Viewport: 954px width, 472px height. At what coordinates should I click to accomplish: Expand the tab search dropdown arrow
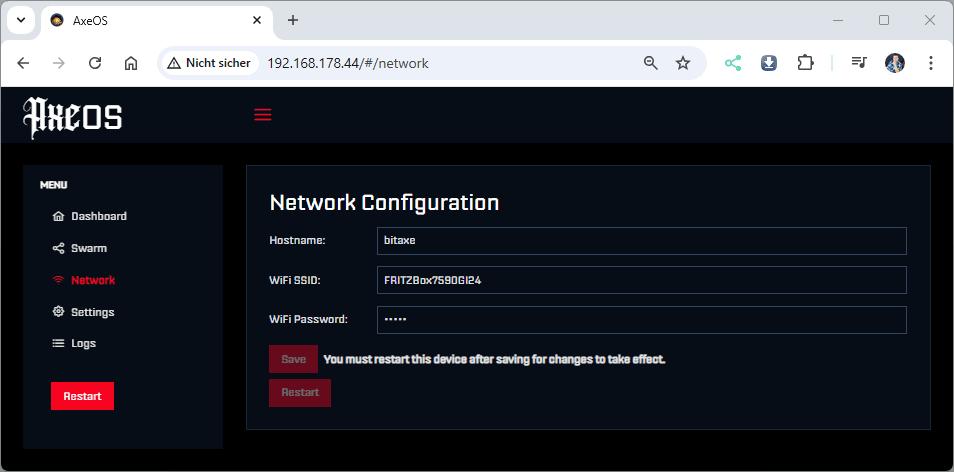coord(21,20)
